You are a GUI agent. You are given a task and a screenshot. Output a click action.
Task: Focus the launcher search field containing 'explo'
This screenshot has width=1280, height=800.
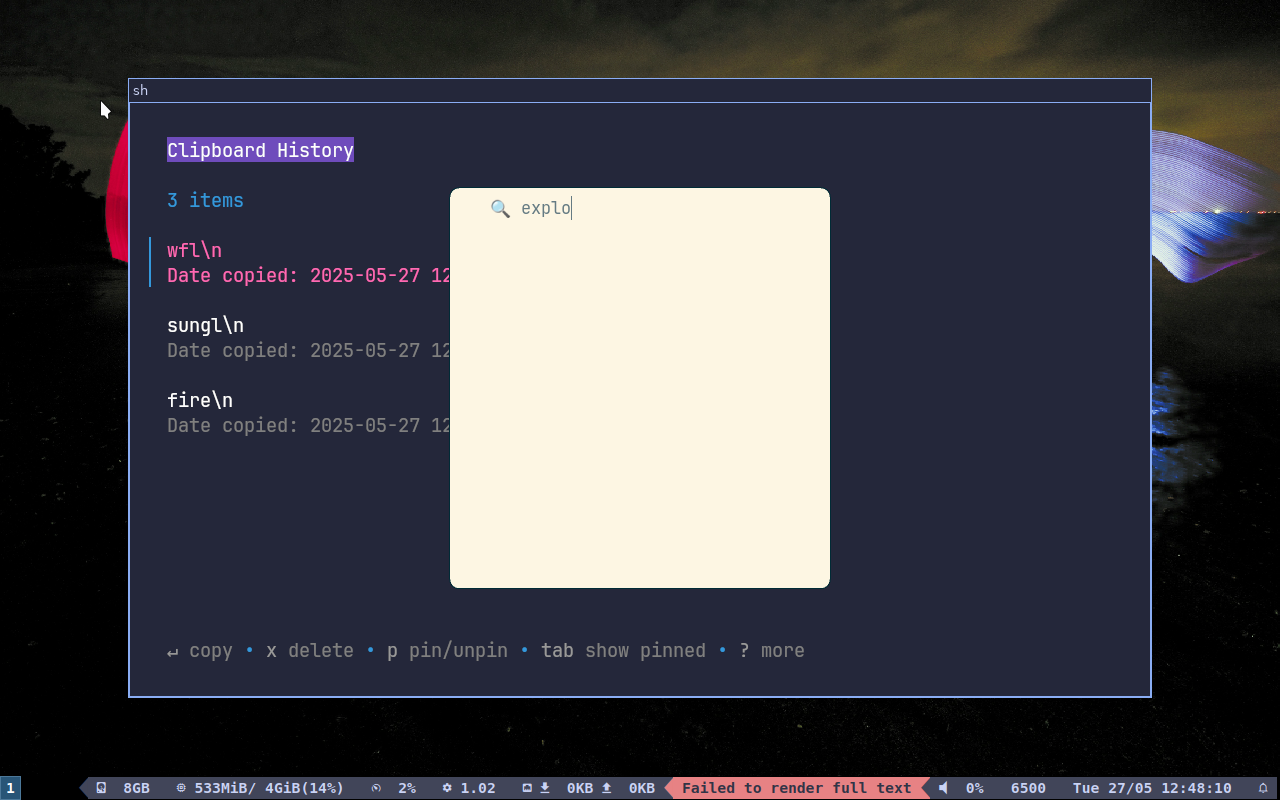click(x=640, y=208)
